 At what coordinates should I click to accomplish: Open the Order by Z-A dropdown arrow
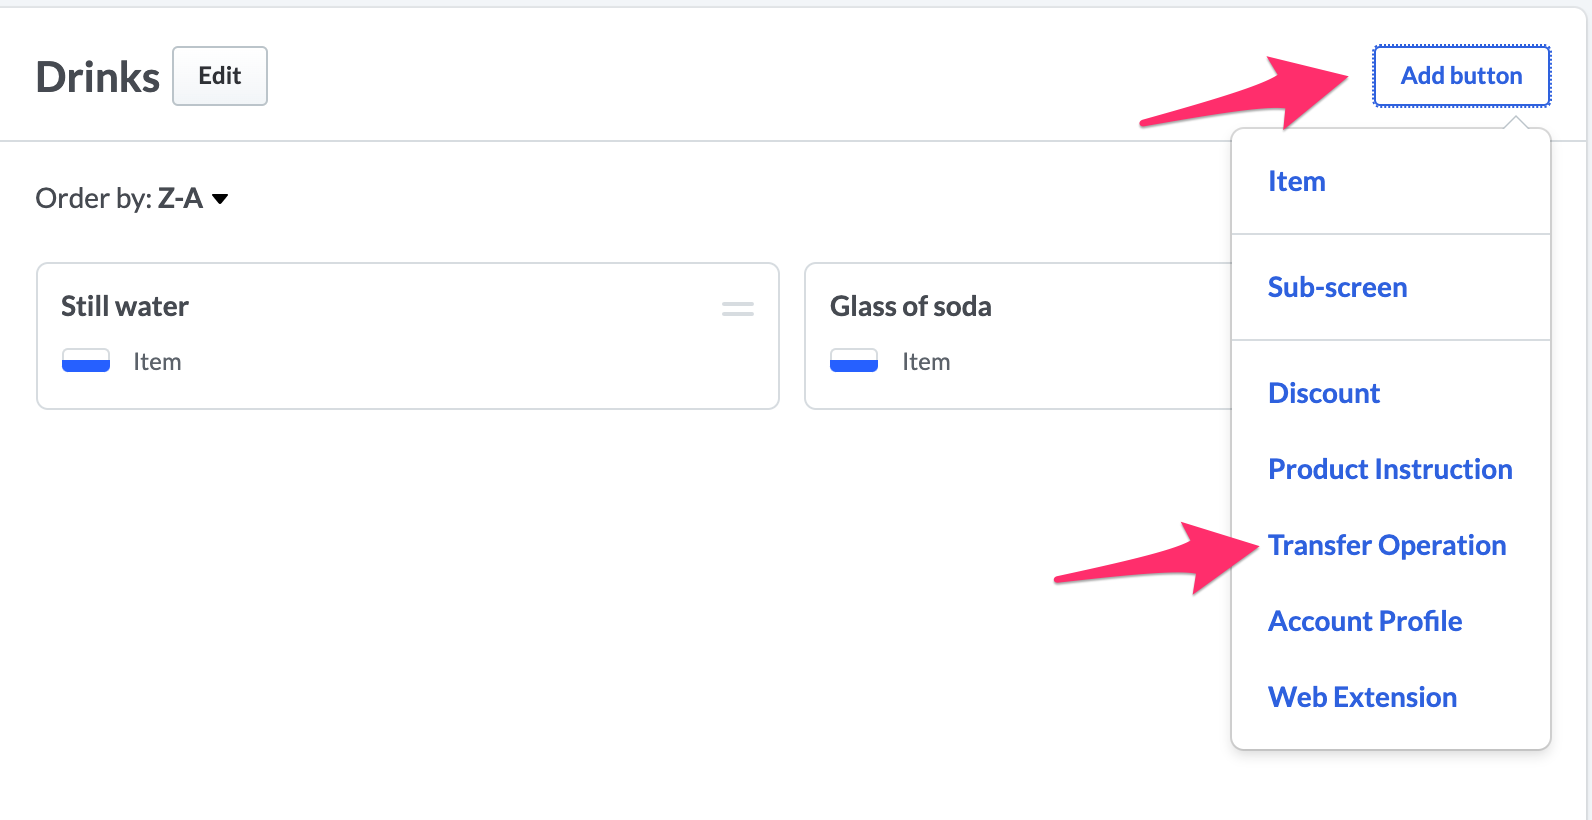pos(221,199)
